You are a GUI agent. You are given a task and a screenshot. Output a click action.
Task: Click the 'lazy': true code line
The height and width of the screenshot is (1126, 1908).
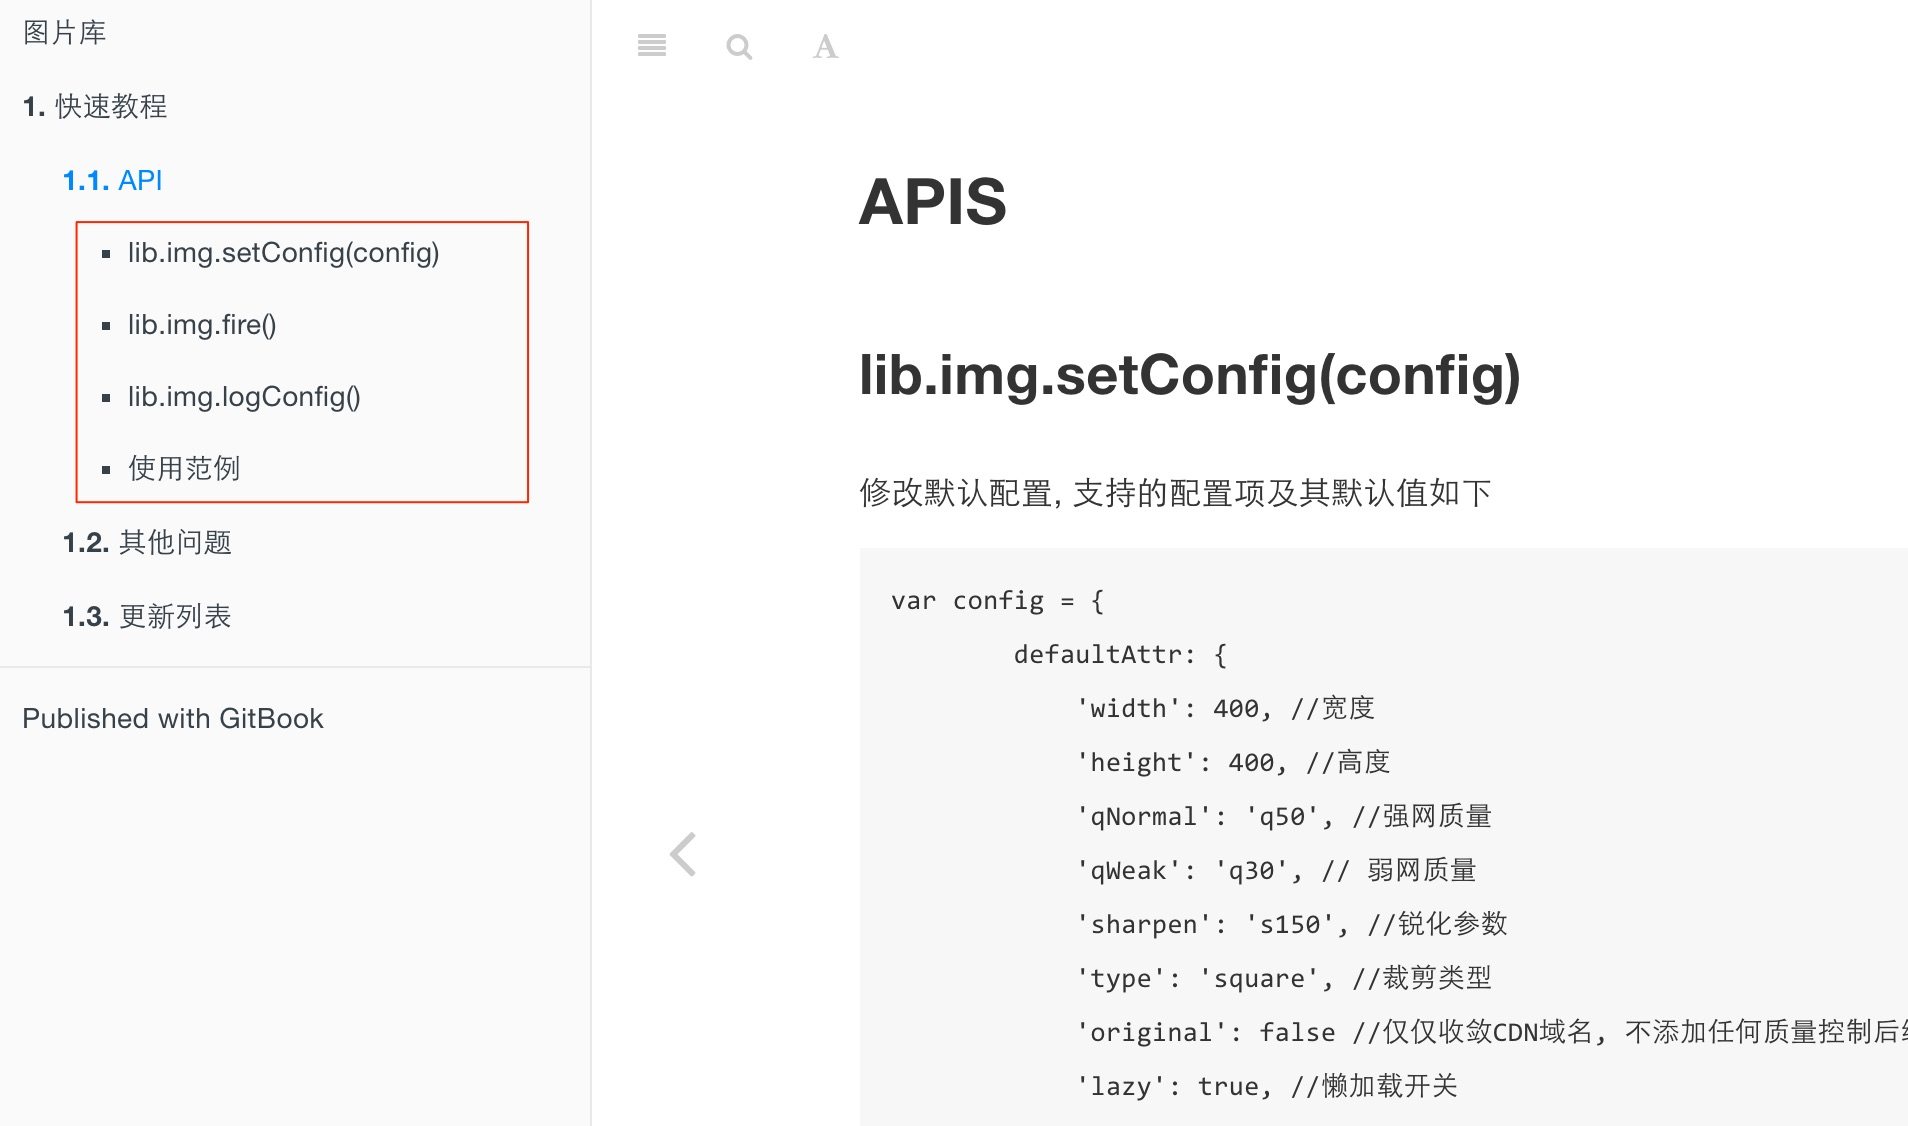(1266, 1086)
